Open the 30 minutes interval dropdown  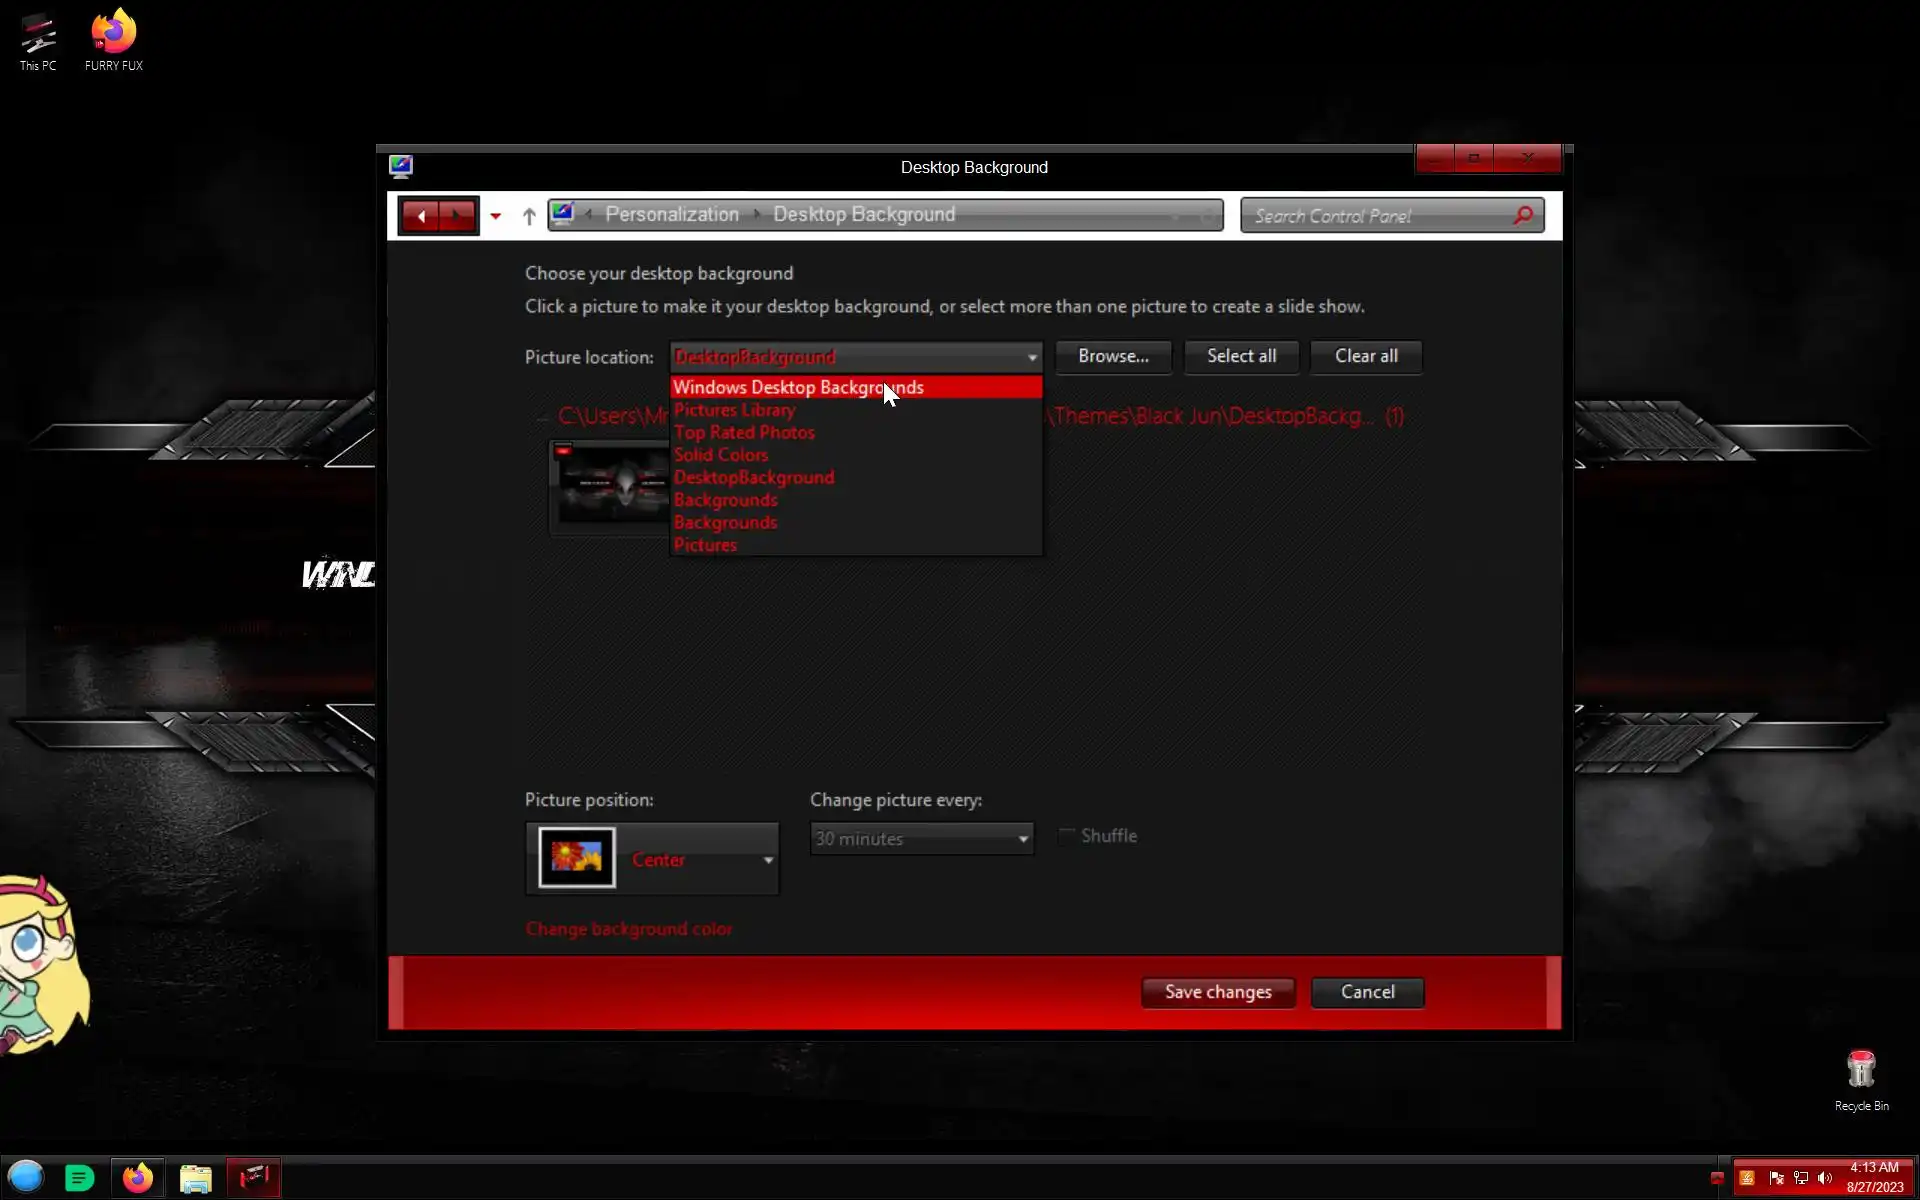tap(1023, 839)
